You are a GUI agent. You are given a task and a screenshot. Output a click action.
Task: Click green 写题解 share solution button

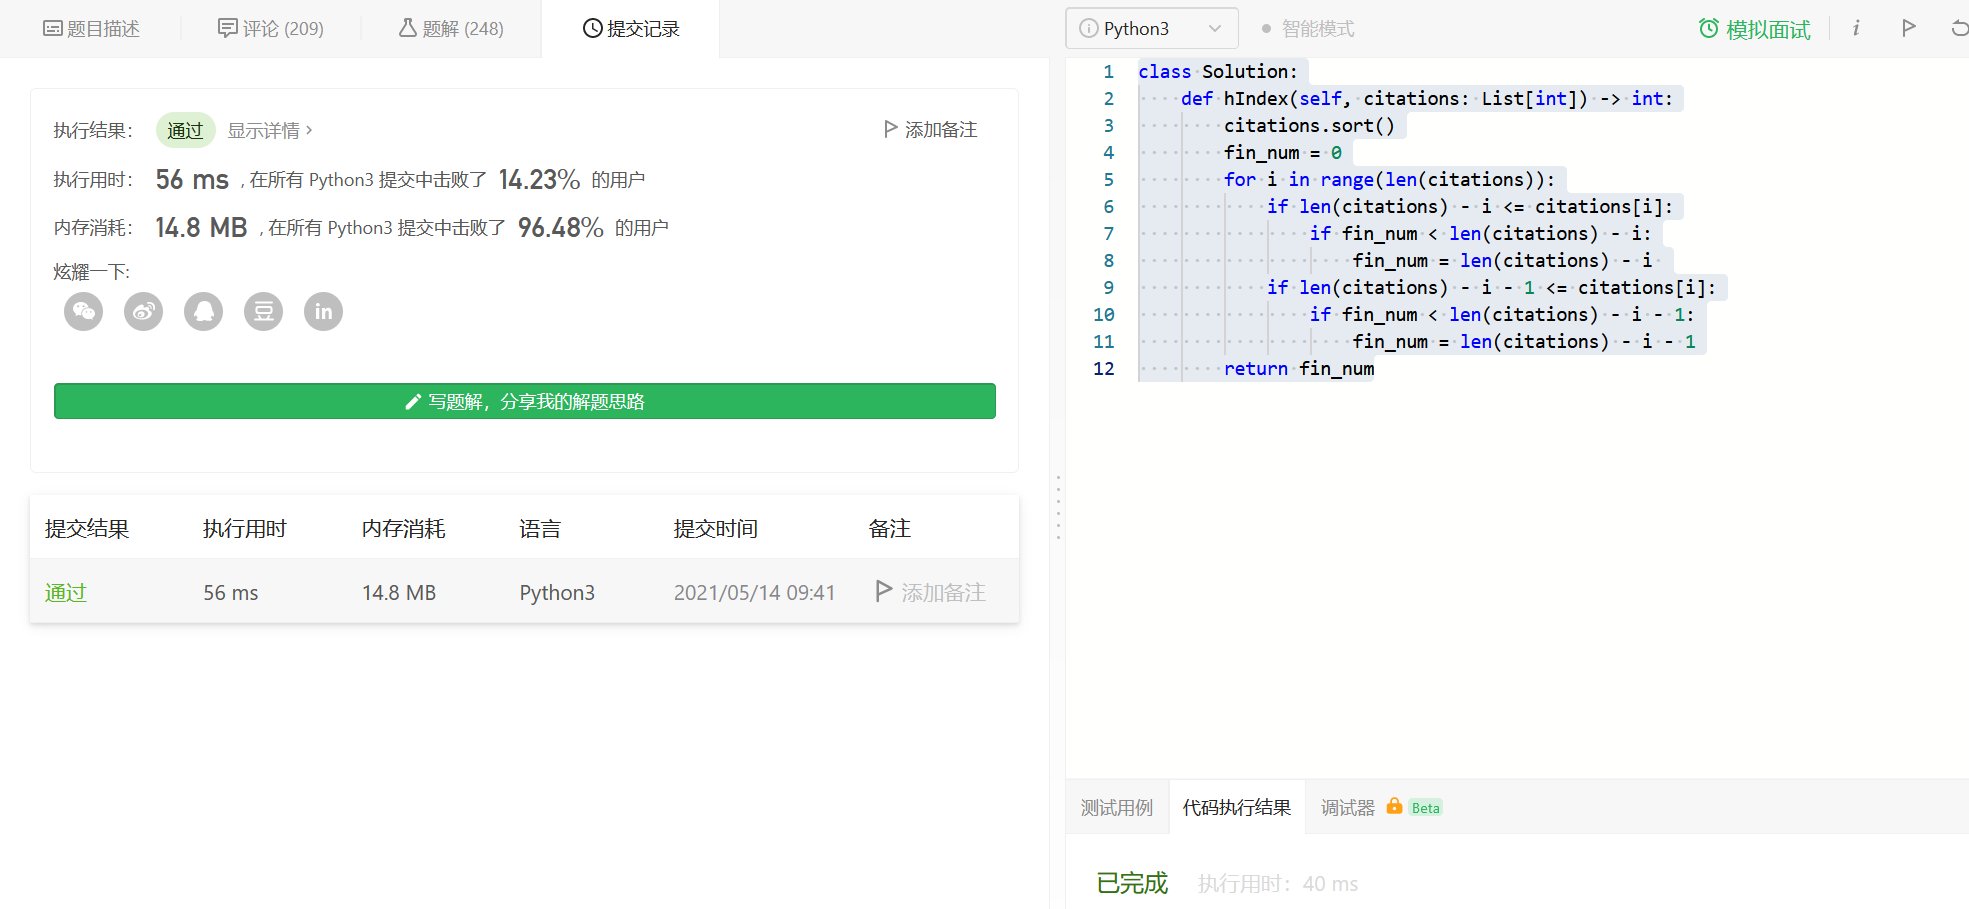point(525,401)
